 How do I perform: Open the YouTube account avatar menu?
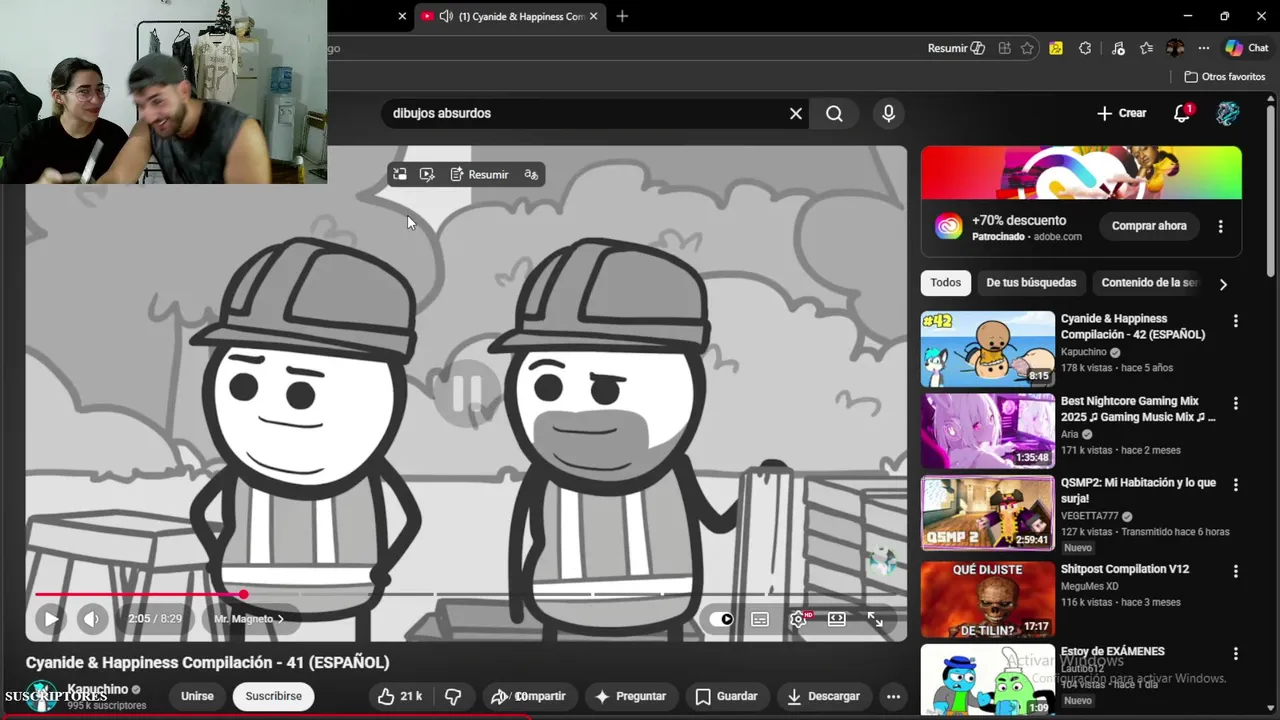1228,113
